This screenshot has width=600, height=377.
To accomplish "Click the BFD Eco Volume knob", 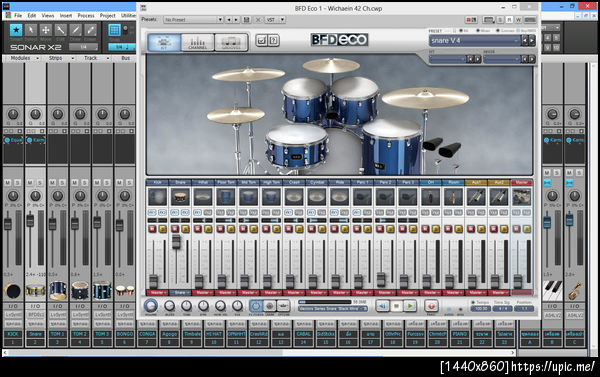I will click(151, 306).
